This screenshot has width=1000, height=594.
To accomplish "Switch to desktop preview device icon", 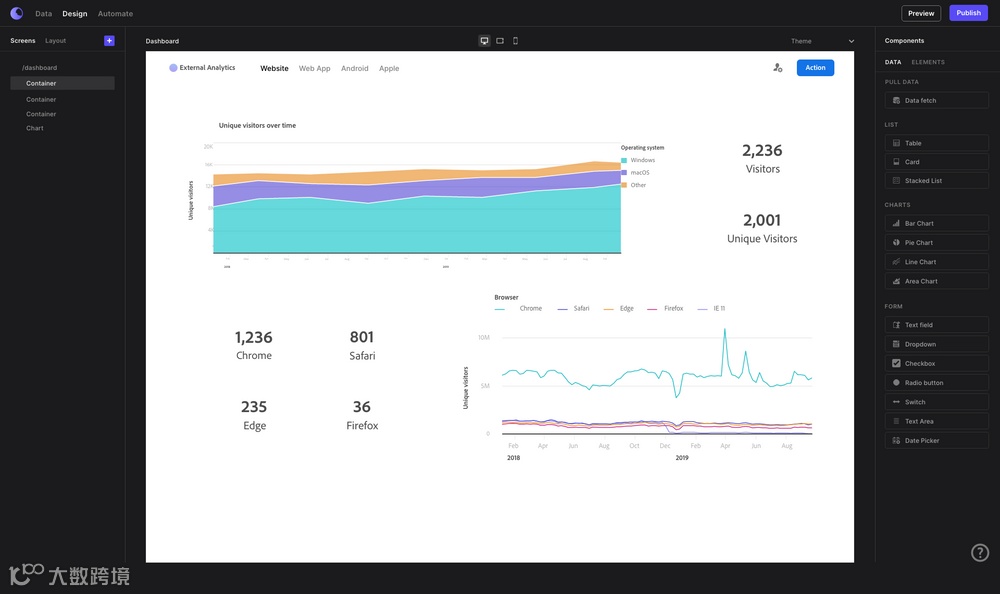I will [x=485, y=41].
